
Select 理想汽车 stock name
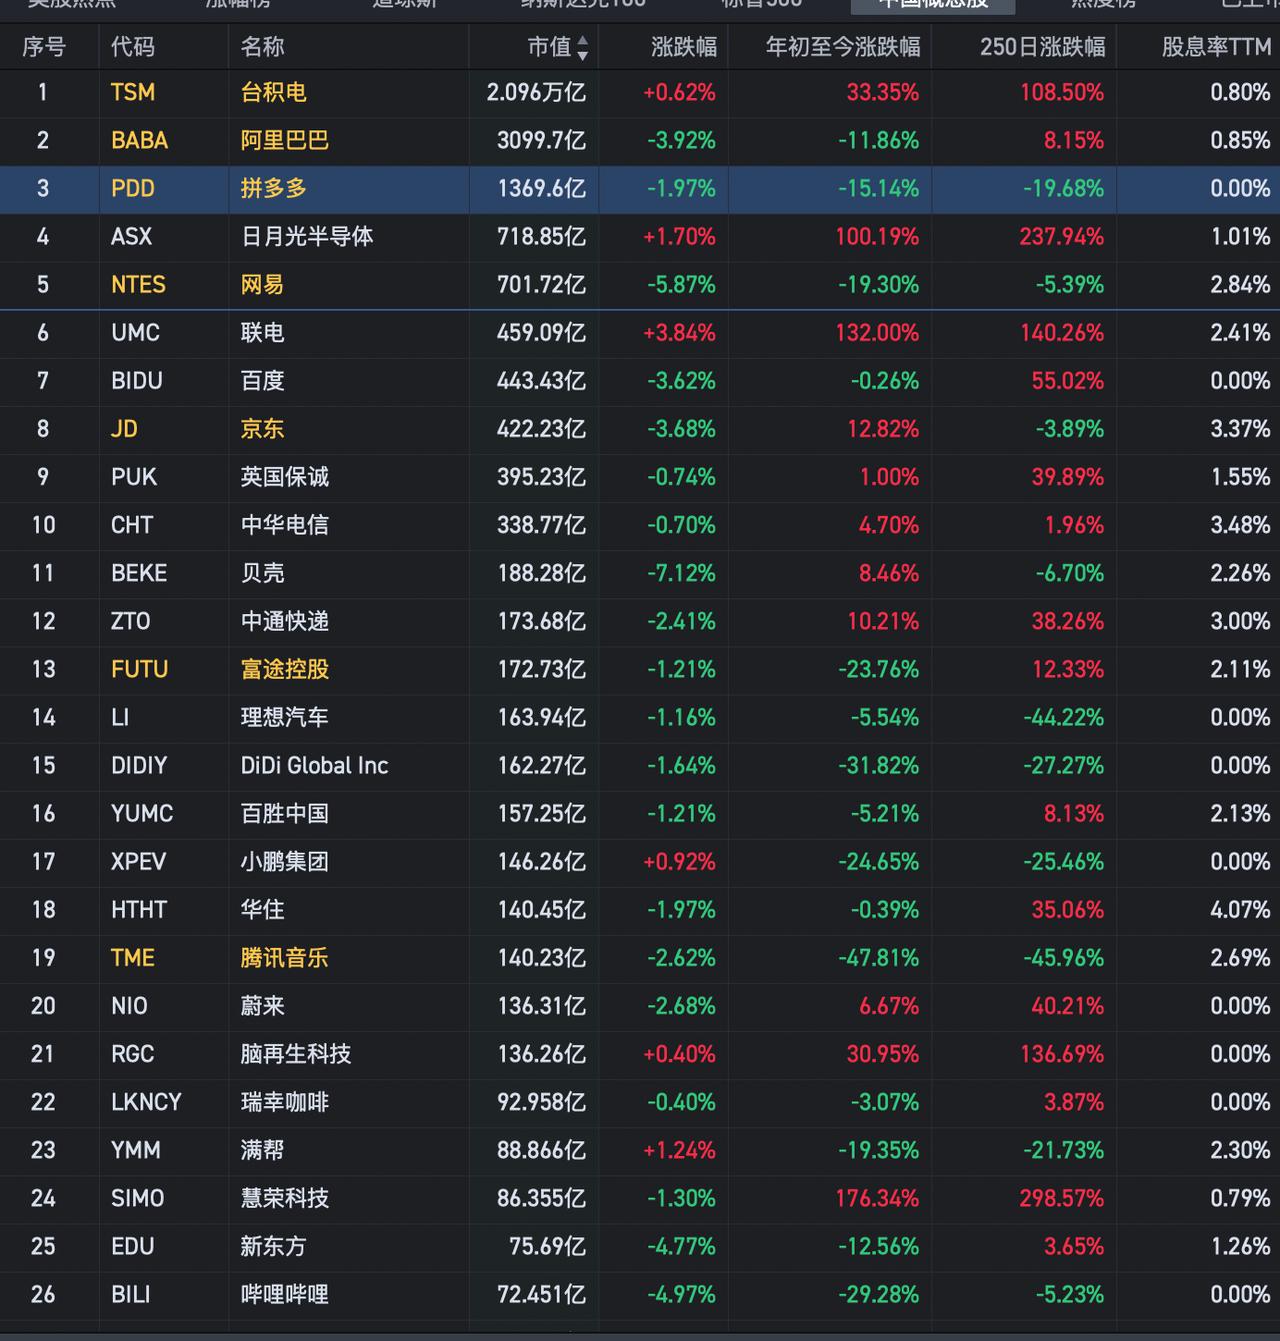point(284,717)
